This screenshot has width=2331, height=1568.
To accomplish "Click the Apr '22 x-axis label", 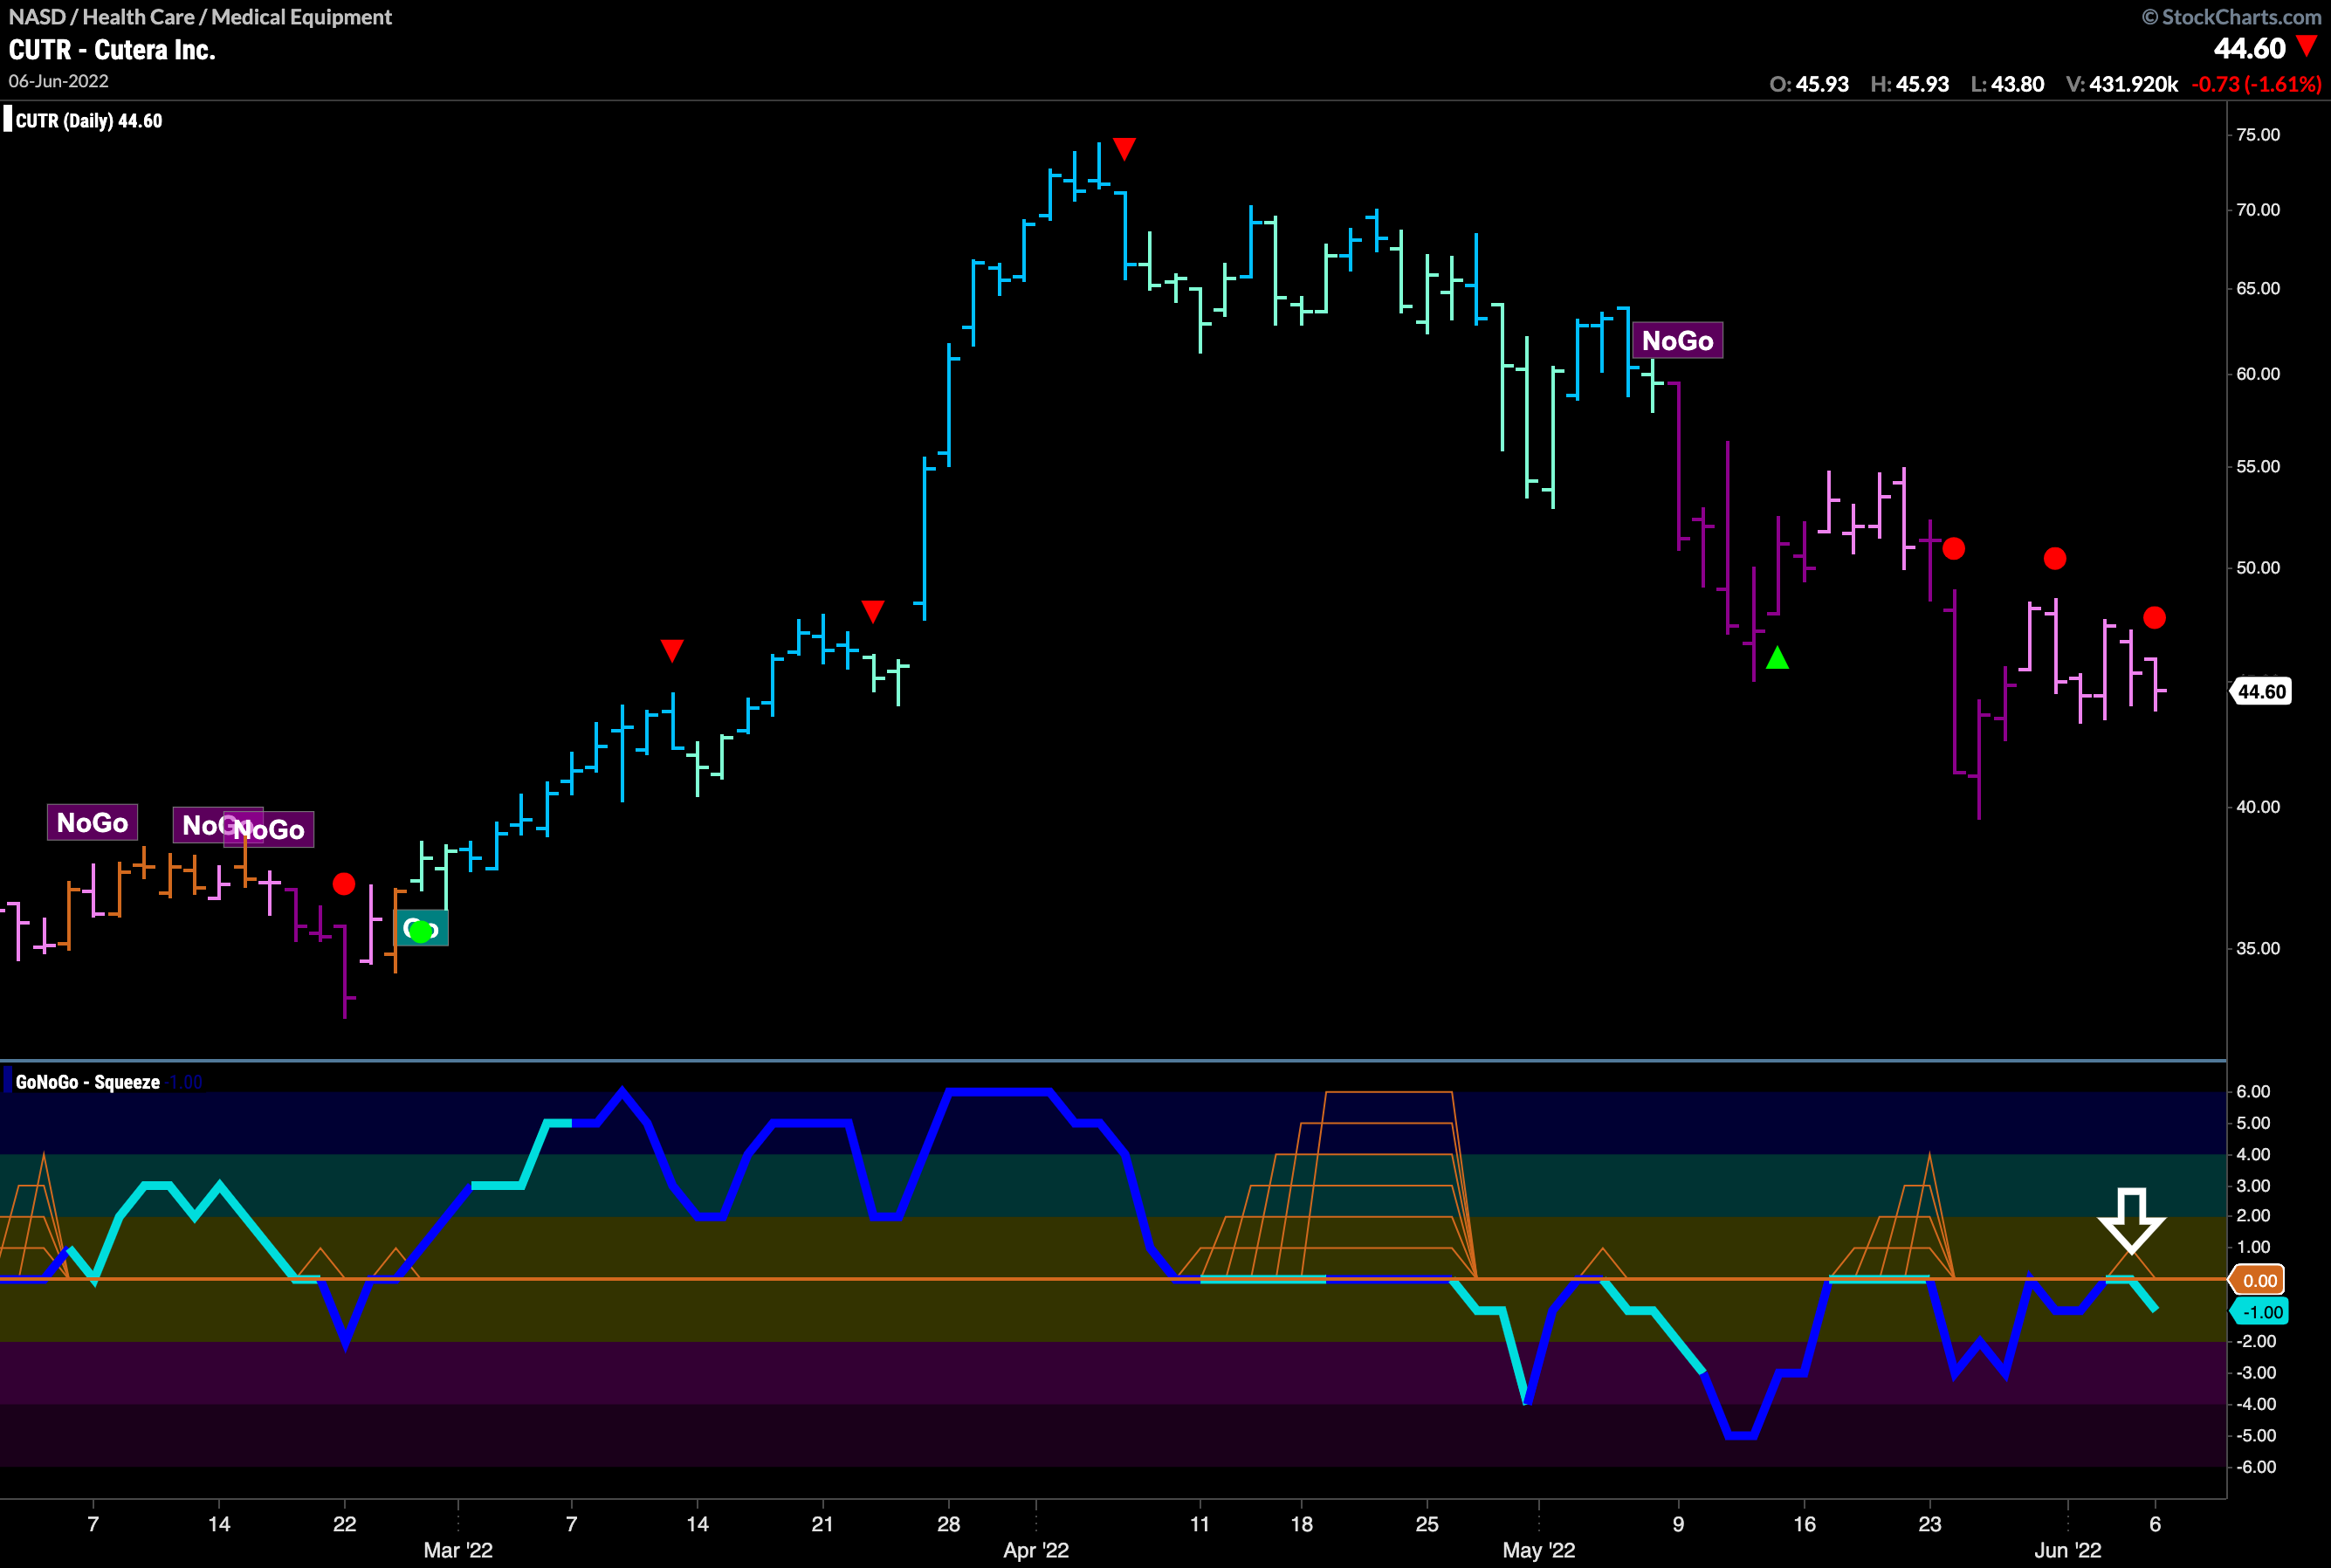I will click(x=1036, y=1550).
